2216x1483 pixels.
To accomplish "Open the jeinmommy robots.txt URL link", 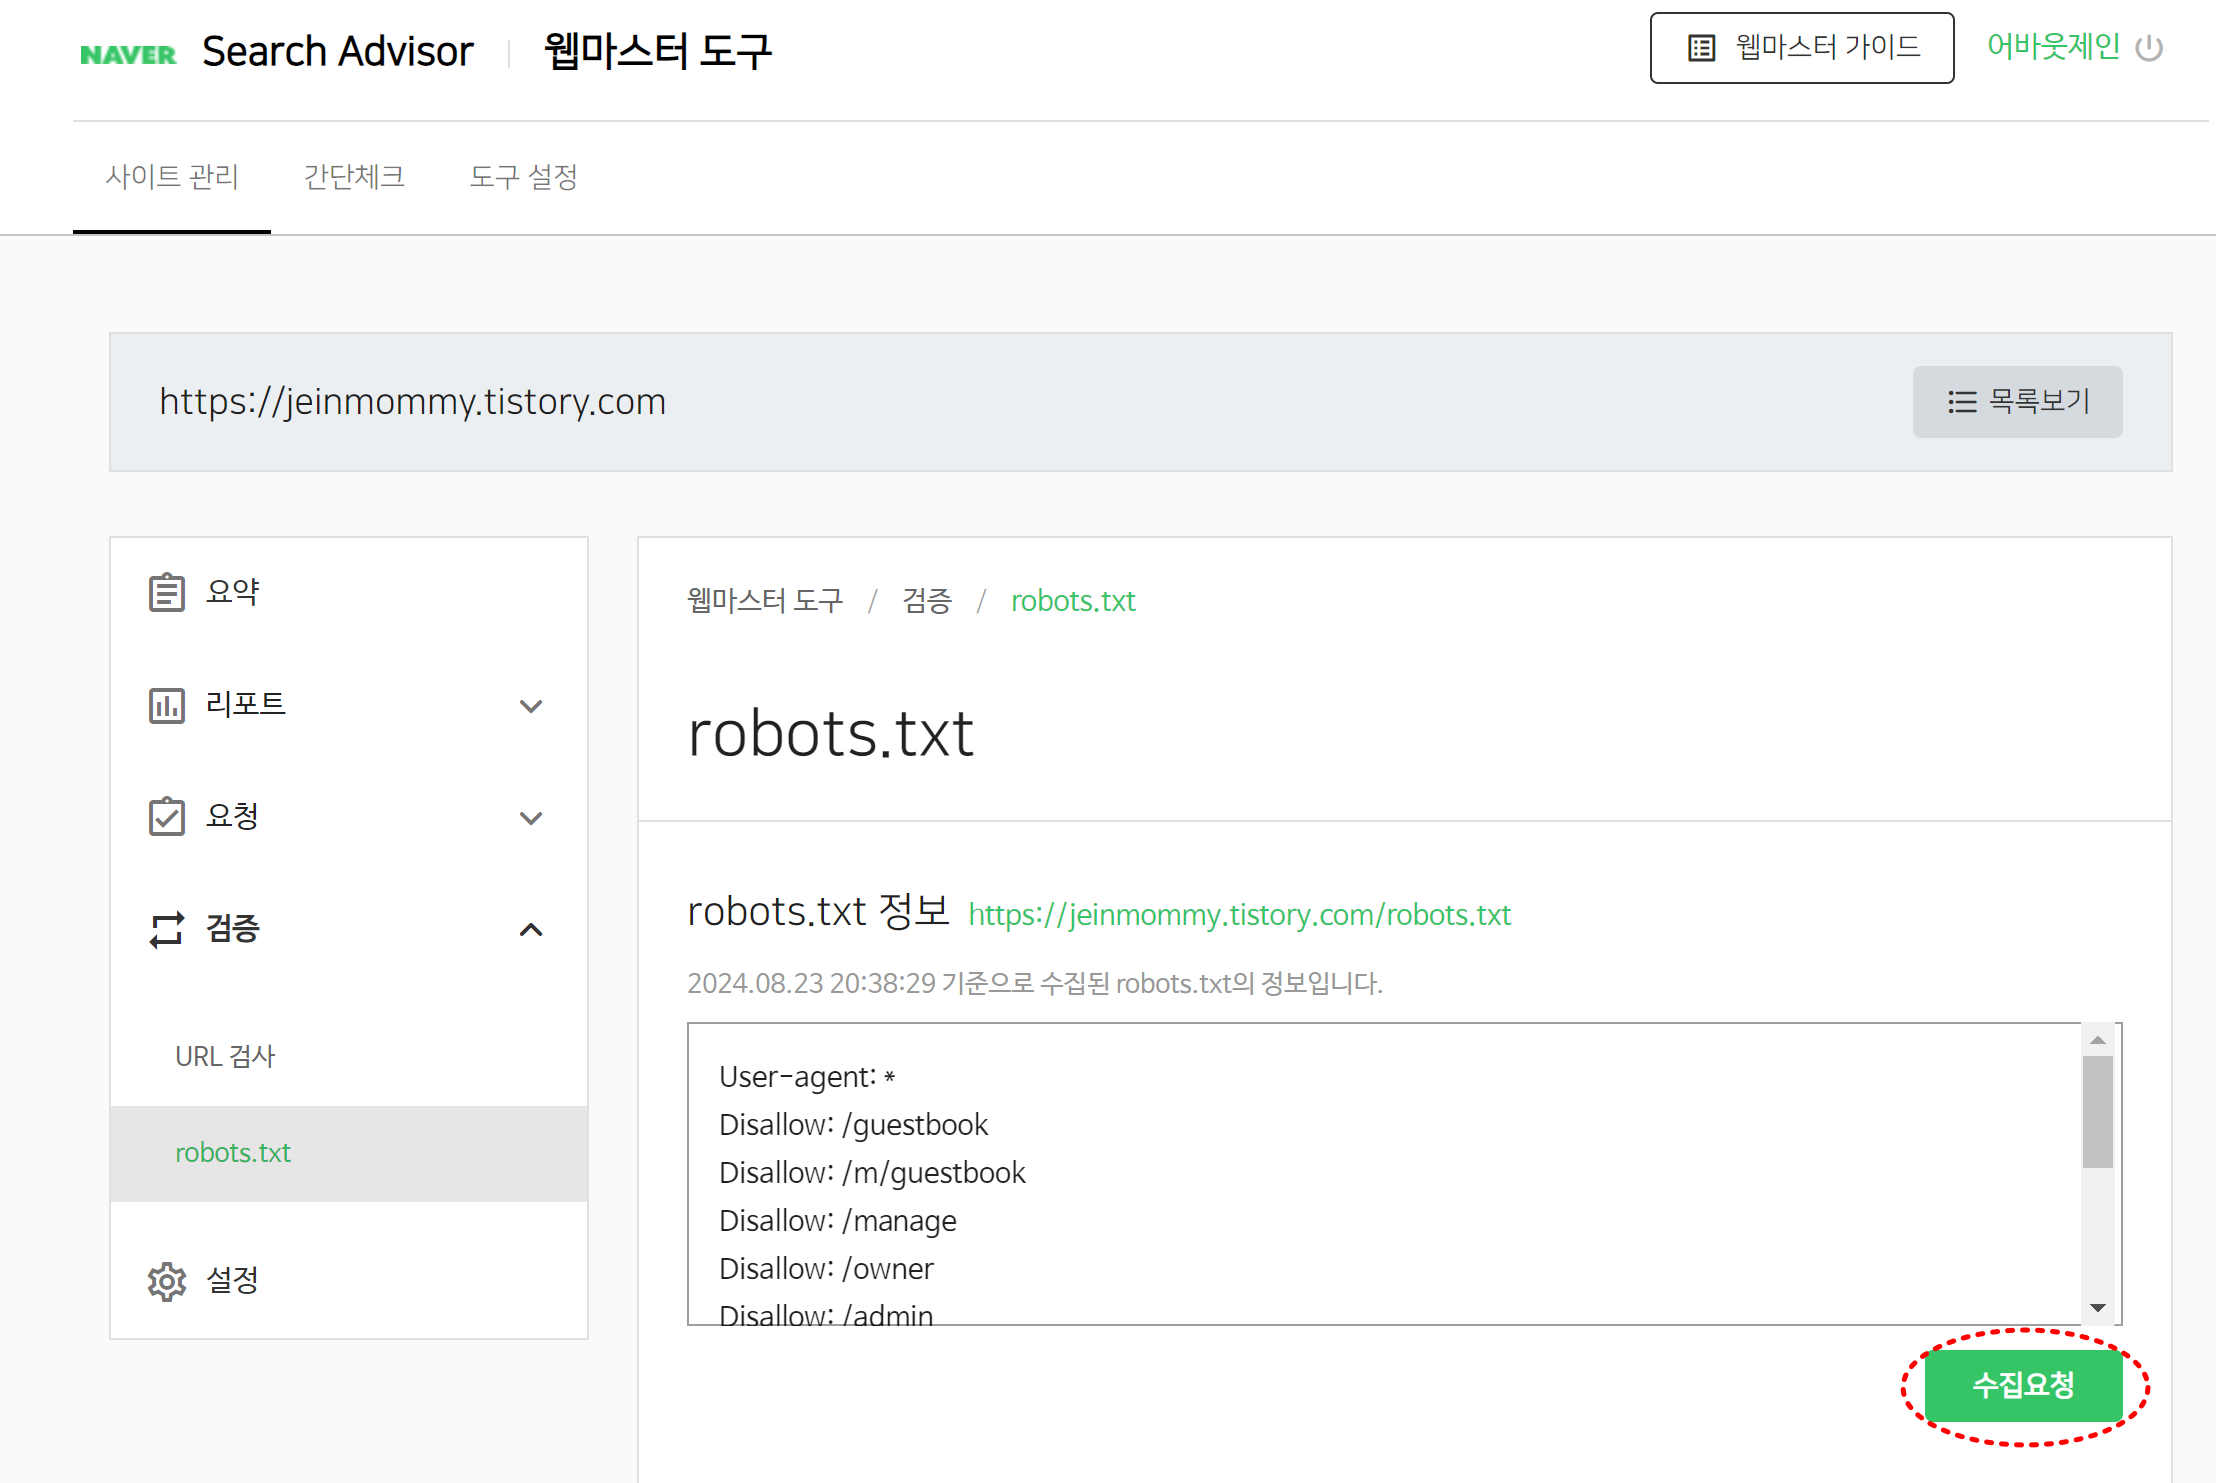I will click(1239, 915).
